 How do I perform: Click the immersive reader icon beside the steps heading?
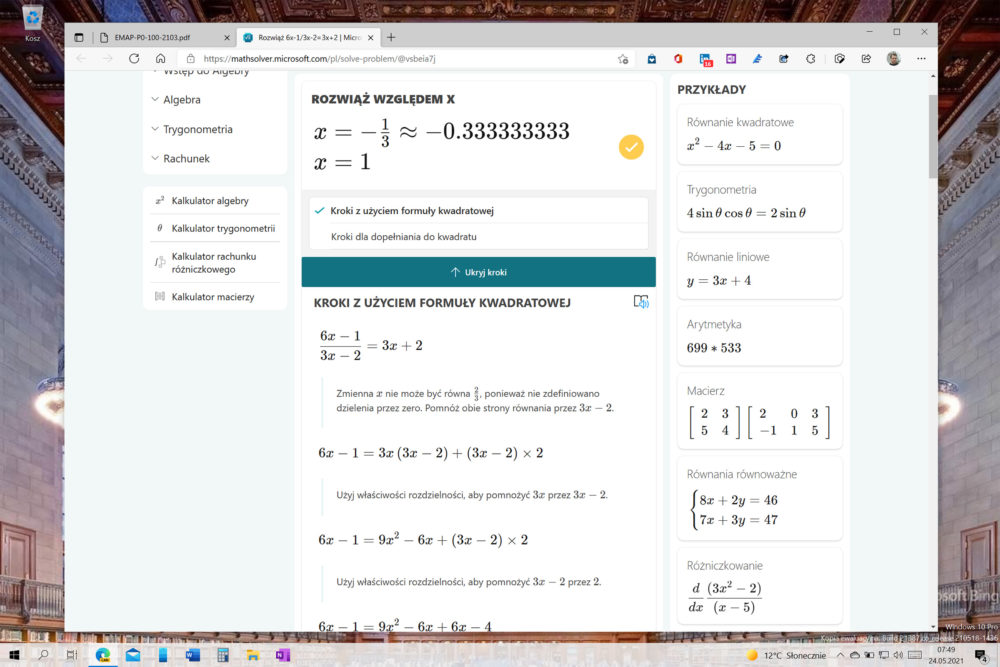641,302
